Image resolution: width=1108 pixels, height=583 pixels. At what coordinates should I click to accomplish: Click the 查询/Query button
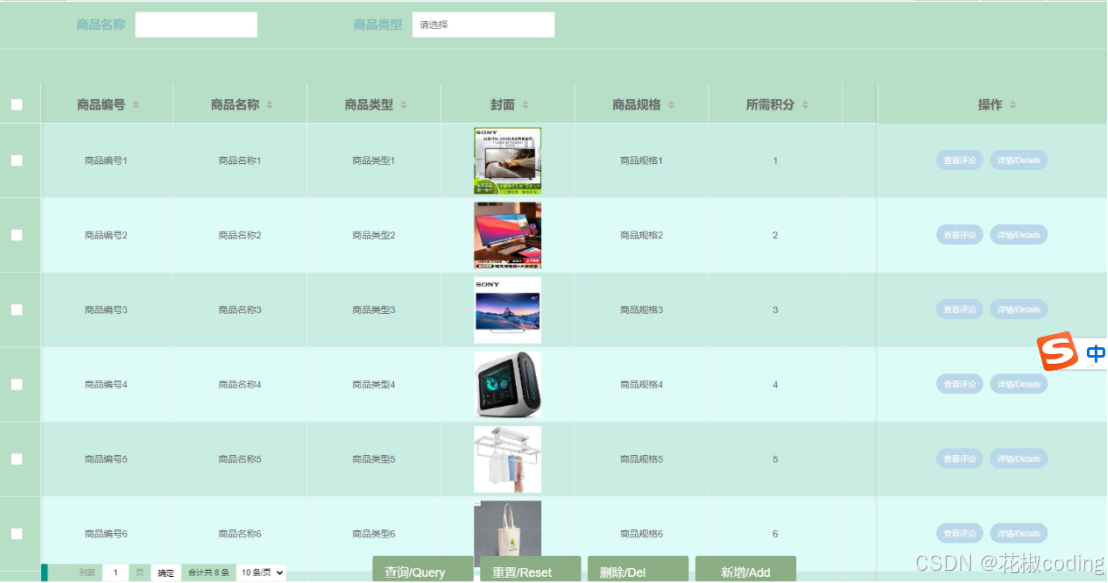(421, 571)
